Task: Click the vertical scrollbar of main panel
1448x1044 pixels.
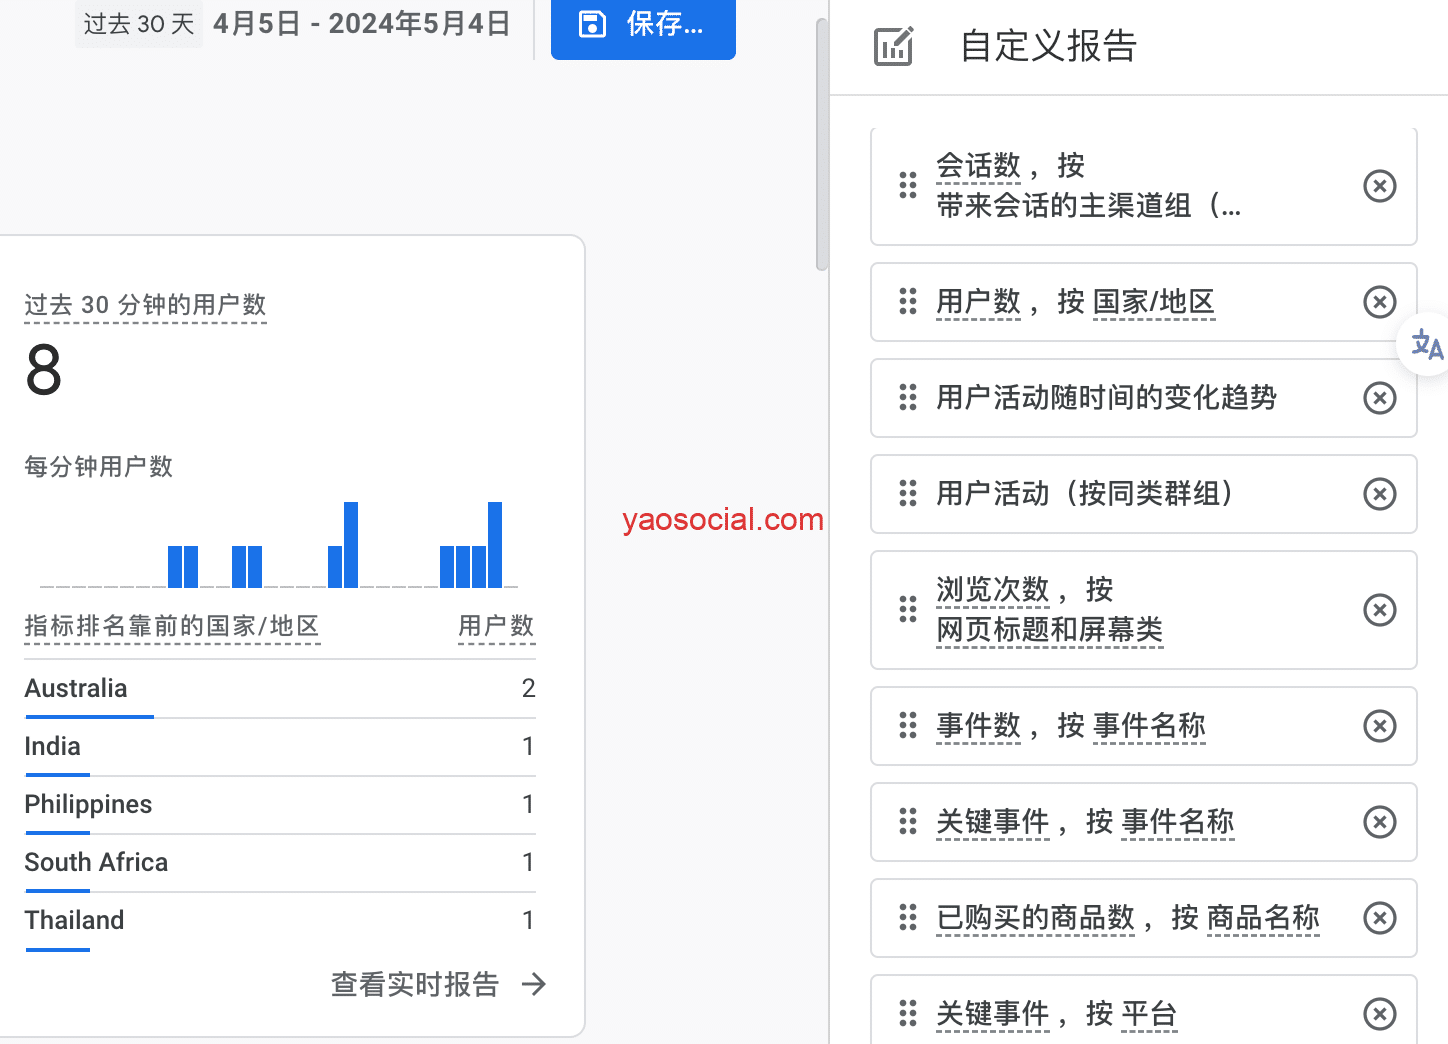Action: pyautogui.click(x=822, y=145)
